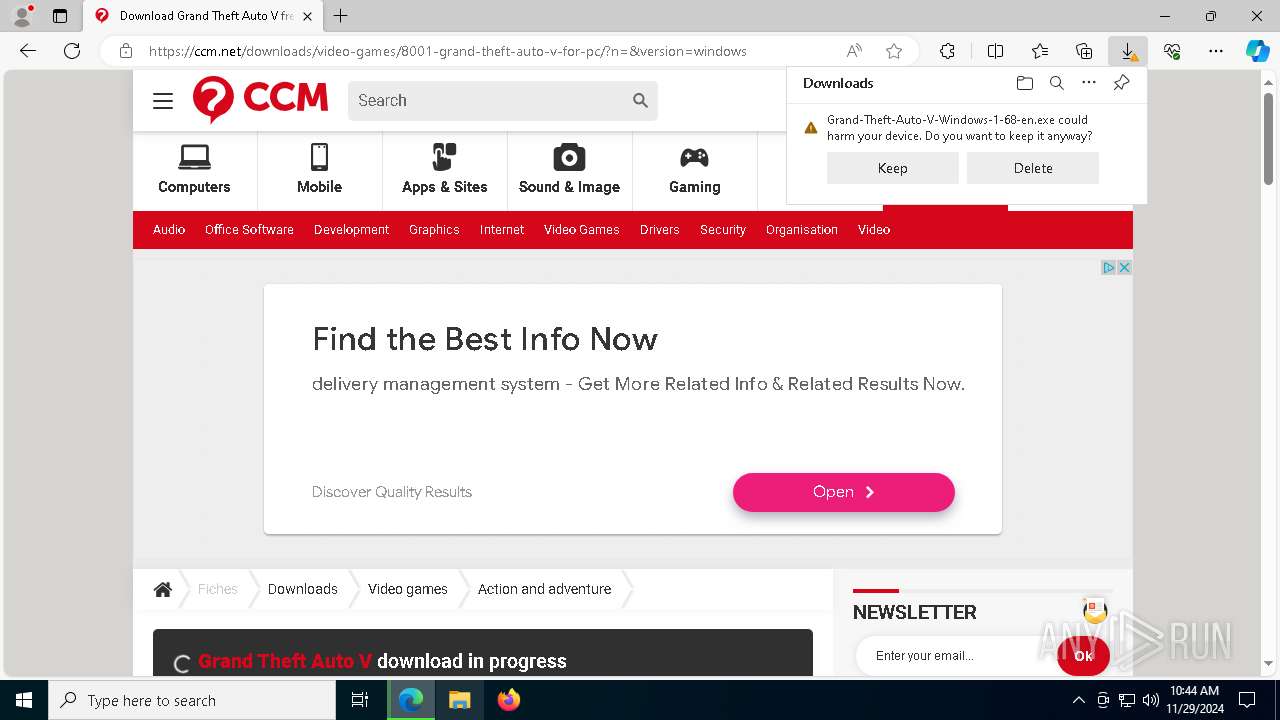Open the Sound & Image category
The image size is (1280, 720).
569,169
